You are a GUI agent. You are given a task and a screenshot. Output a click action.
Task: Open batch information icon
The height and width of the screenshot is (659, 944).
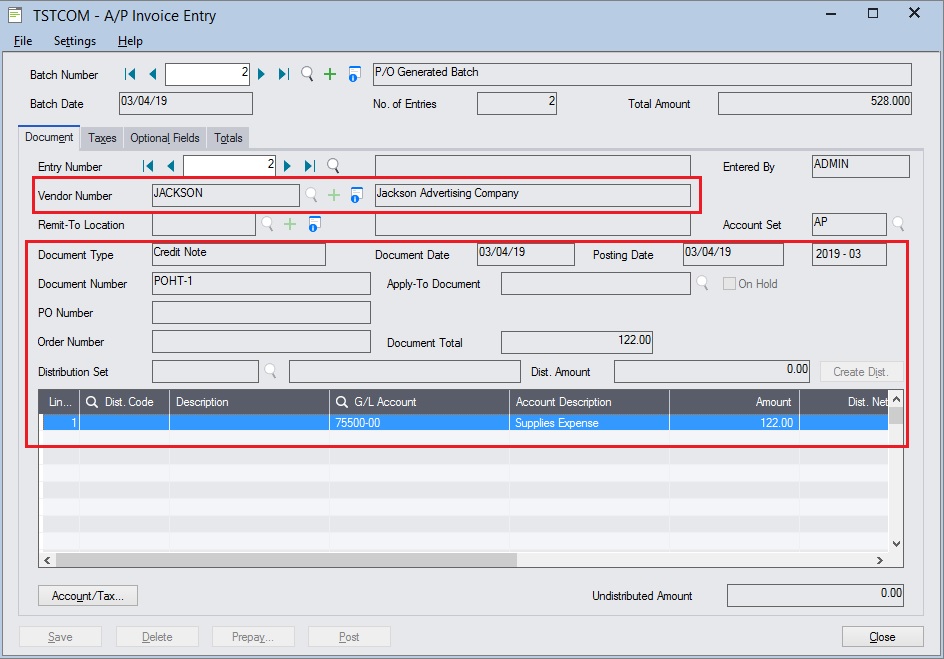[x=355, y=74]
